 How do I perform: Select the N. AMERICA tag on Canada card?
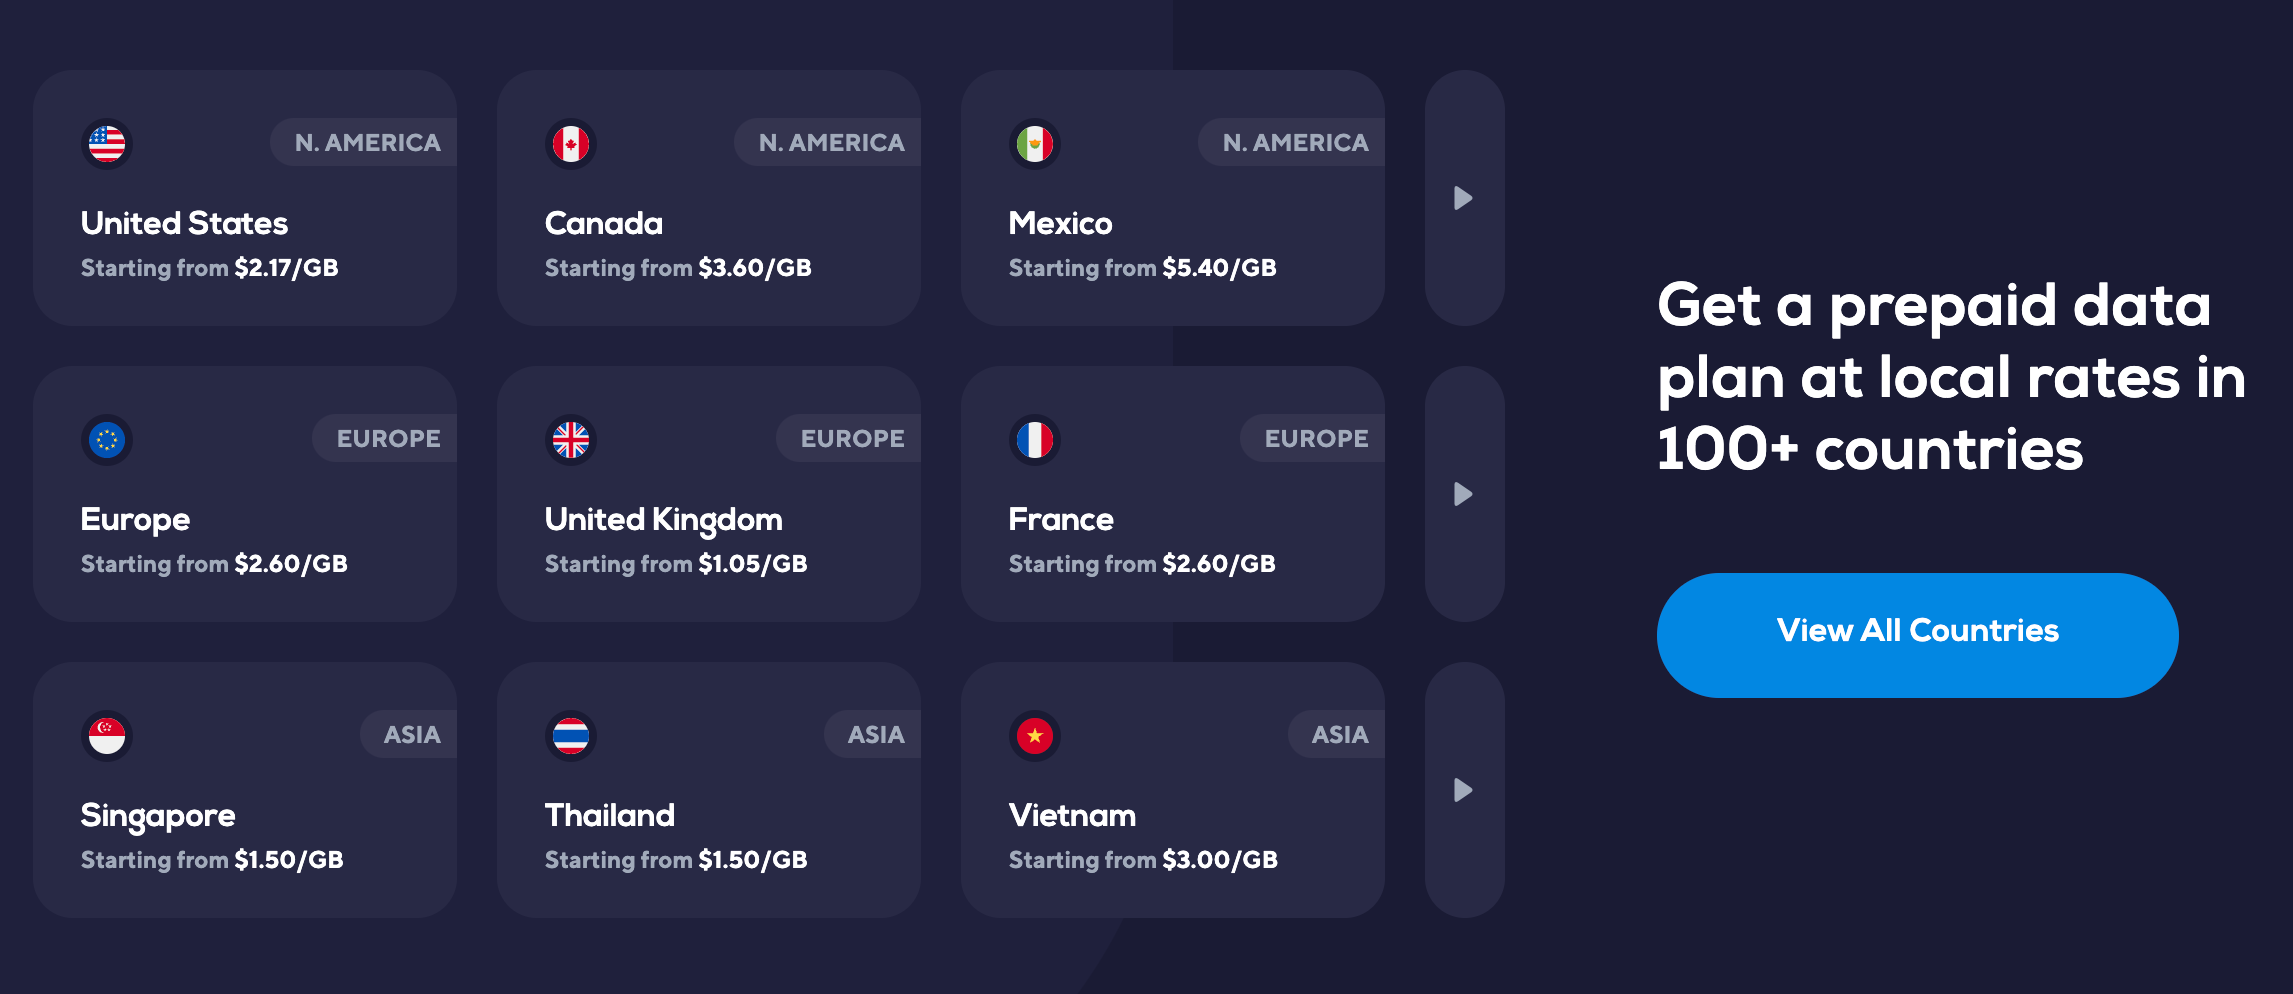[831, 143]
